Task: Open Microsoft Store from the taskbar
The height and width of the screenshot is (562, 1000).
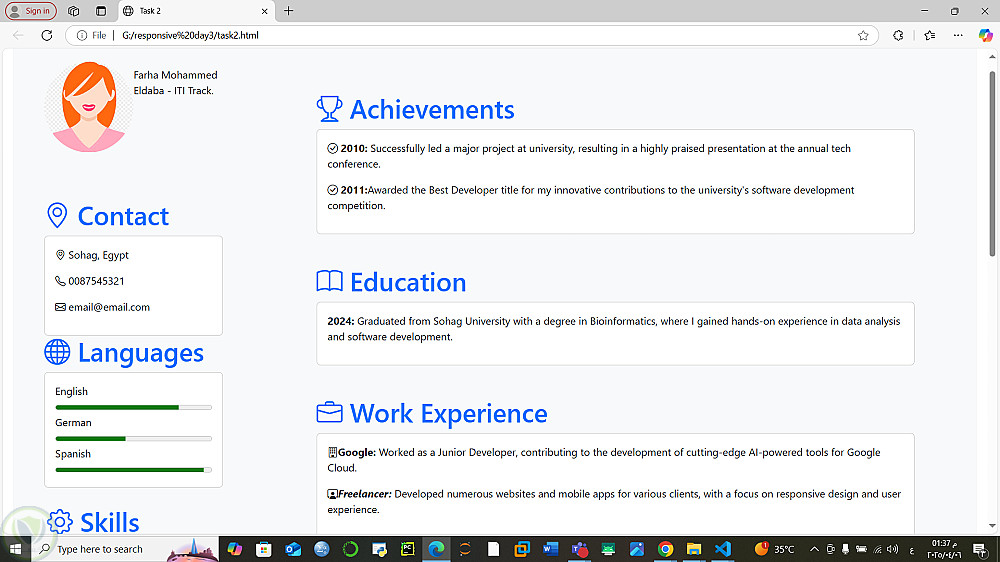Action: 263,549
